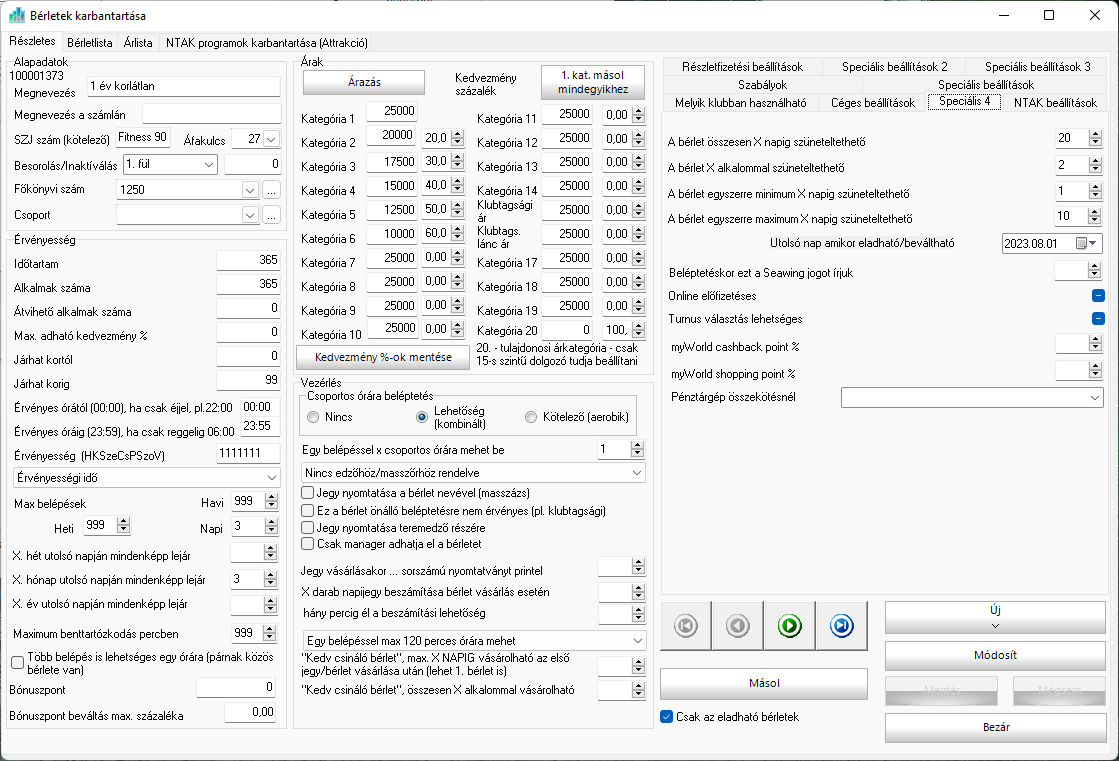Open Csoport dropdown list
Viewport: 1119px width, 761px height.
[x=250, y=215]
